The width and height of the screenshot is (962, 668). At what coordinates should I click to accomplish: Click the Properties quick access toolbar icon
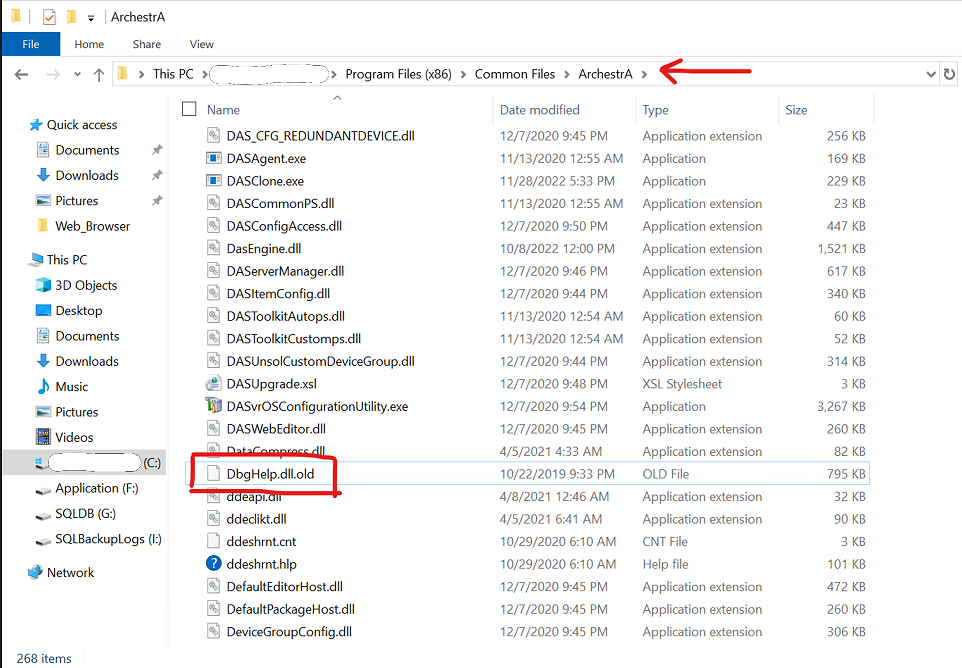[x=49, y=17]
